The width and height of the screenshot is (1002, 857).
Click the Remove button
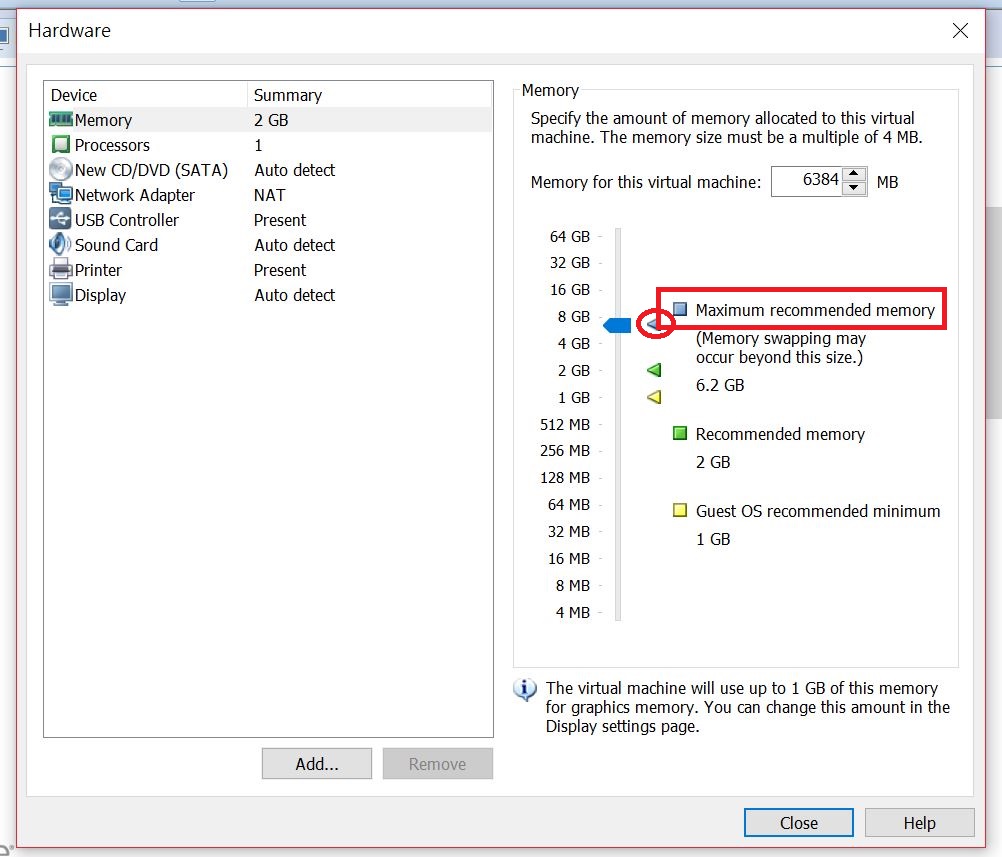pyautogui.click(x=438, y=764)
